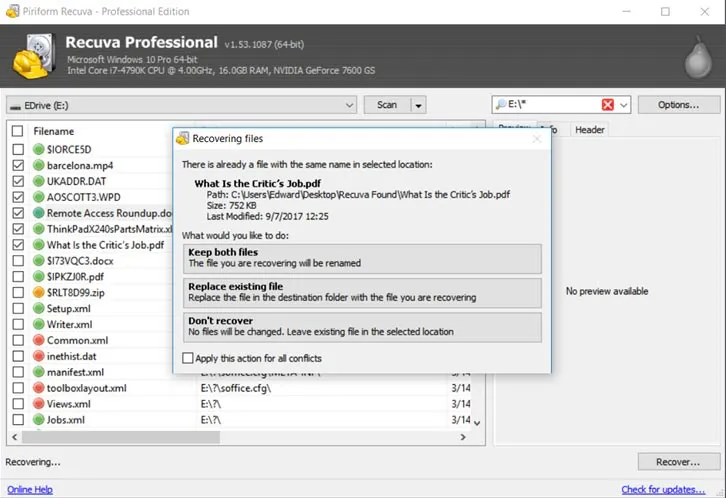
Task: Choose Replace existing file option
Action: pos(362,293)
